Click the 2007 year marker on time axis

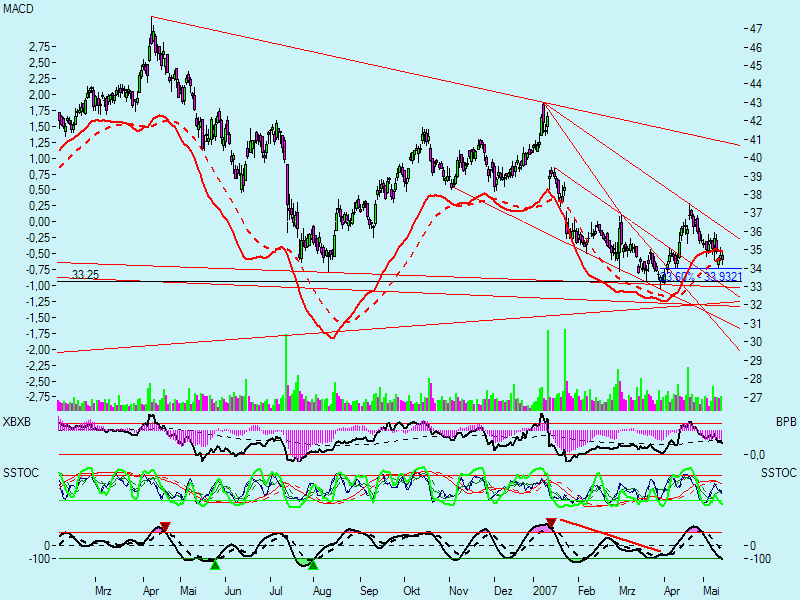coord(544,591)
